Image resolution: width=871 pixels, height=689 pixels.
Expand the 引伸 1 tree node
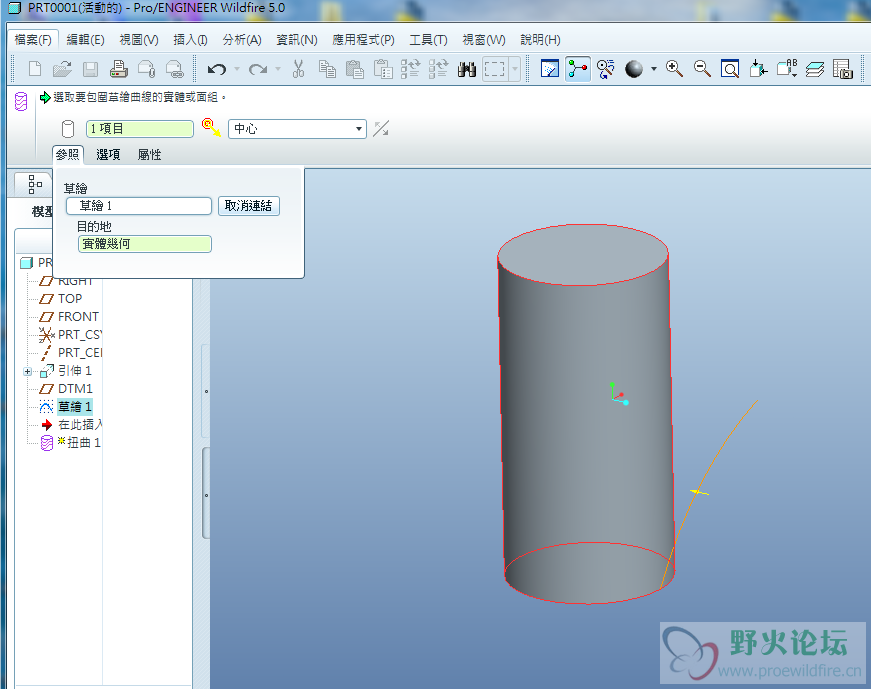click(x=27, y=371)
